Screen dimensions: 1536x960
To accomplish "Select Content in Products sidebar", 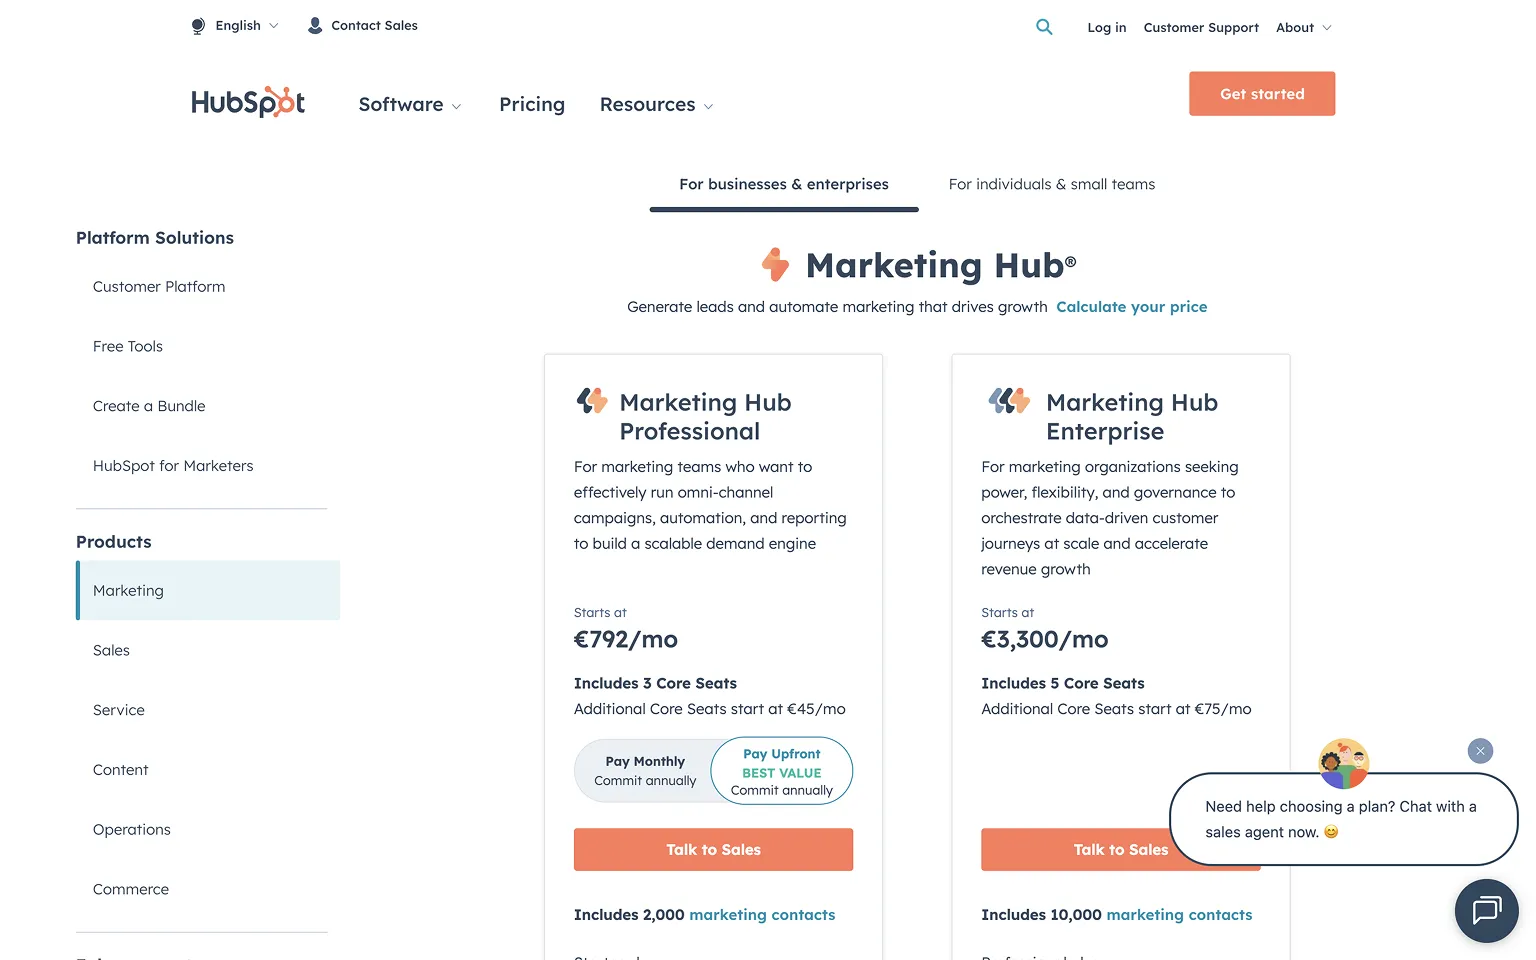I will tap(120, 771).
